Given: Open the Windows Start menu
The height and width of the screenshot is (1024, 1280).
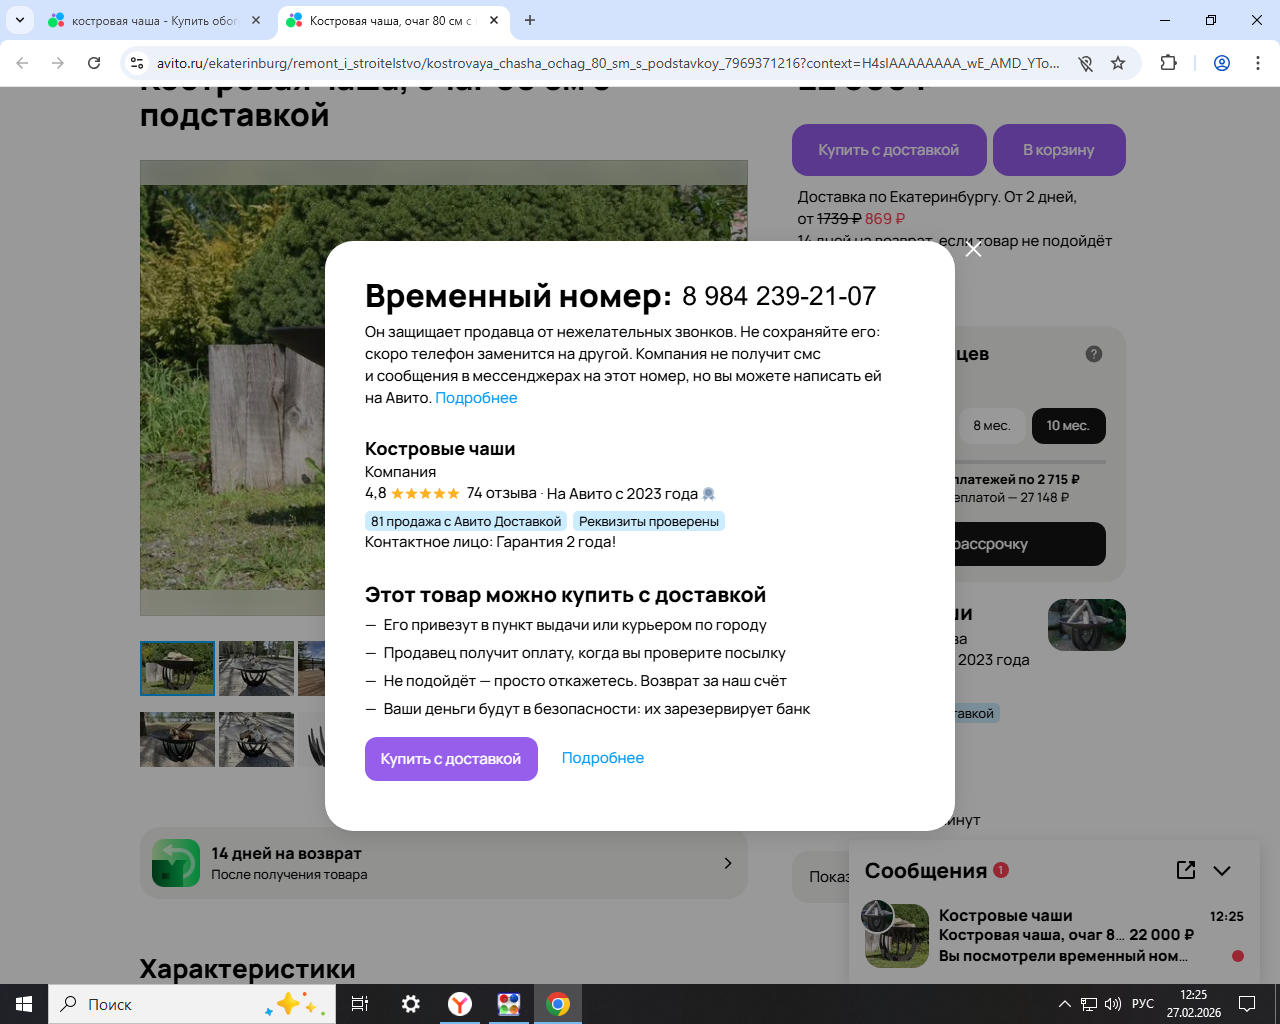Looking at the screenshot, I should click(24, 1004).
